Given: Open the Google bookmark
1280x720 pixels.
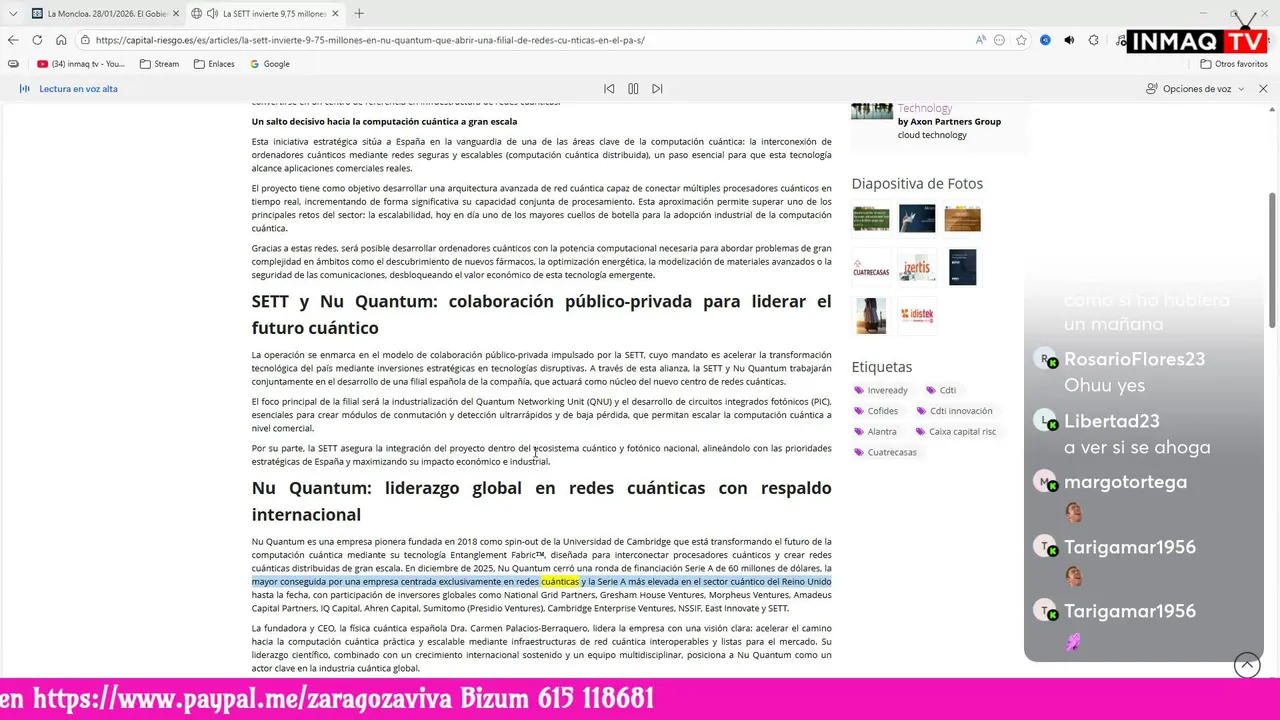Looking at the screenshot, I should pos(270,64).
